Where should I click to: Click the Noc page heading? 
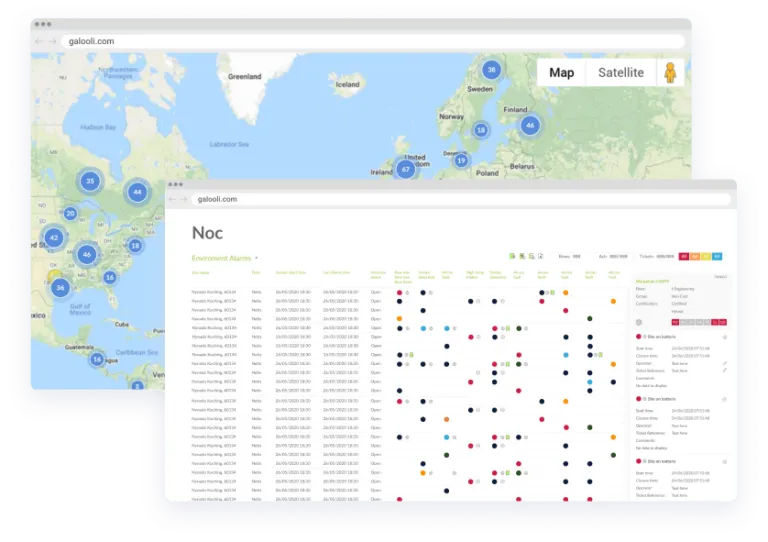(x=207, y=233)
